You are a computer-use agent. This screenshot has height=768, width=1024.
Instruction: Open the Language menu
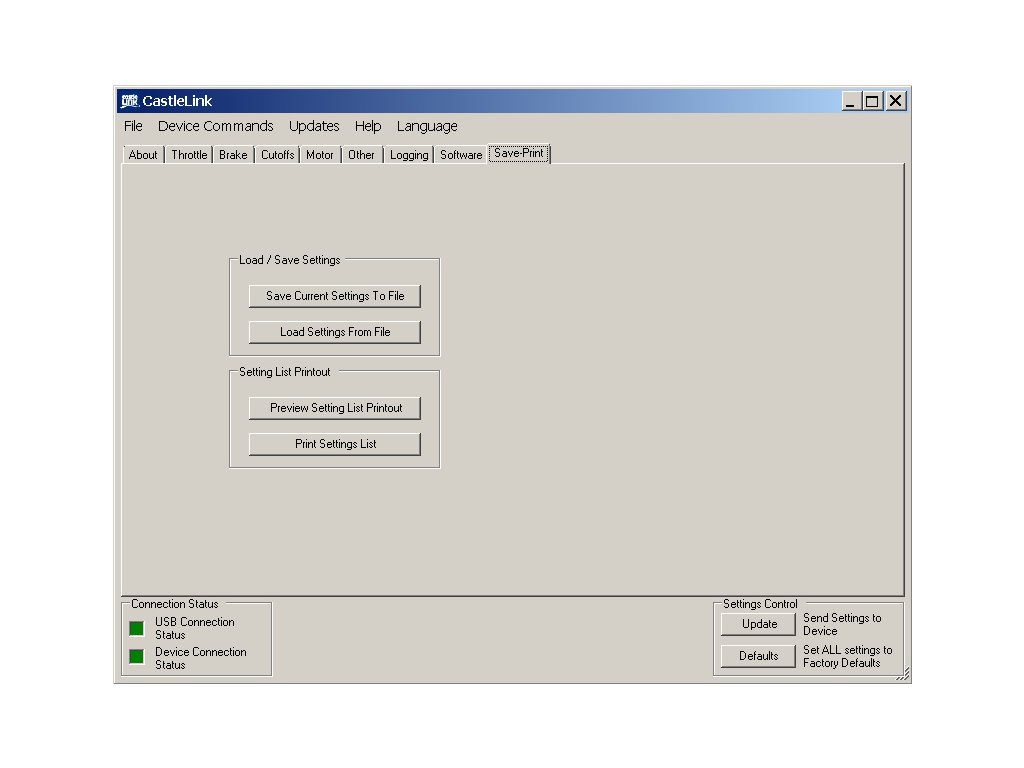[427, 126]
